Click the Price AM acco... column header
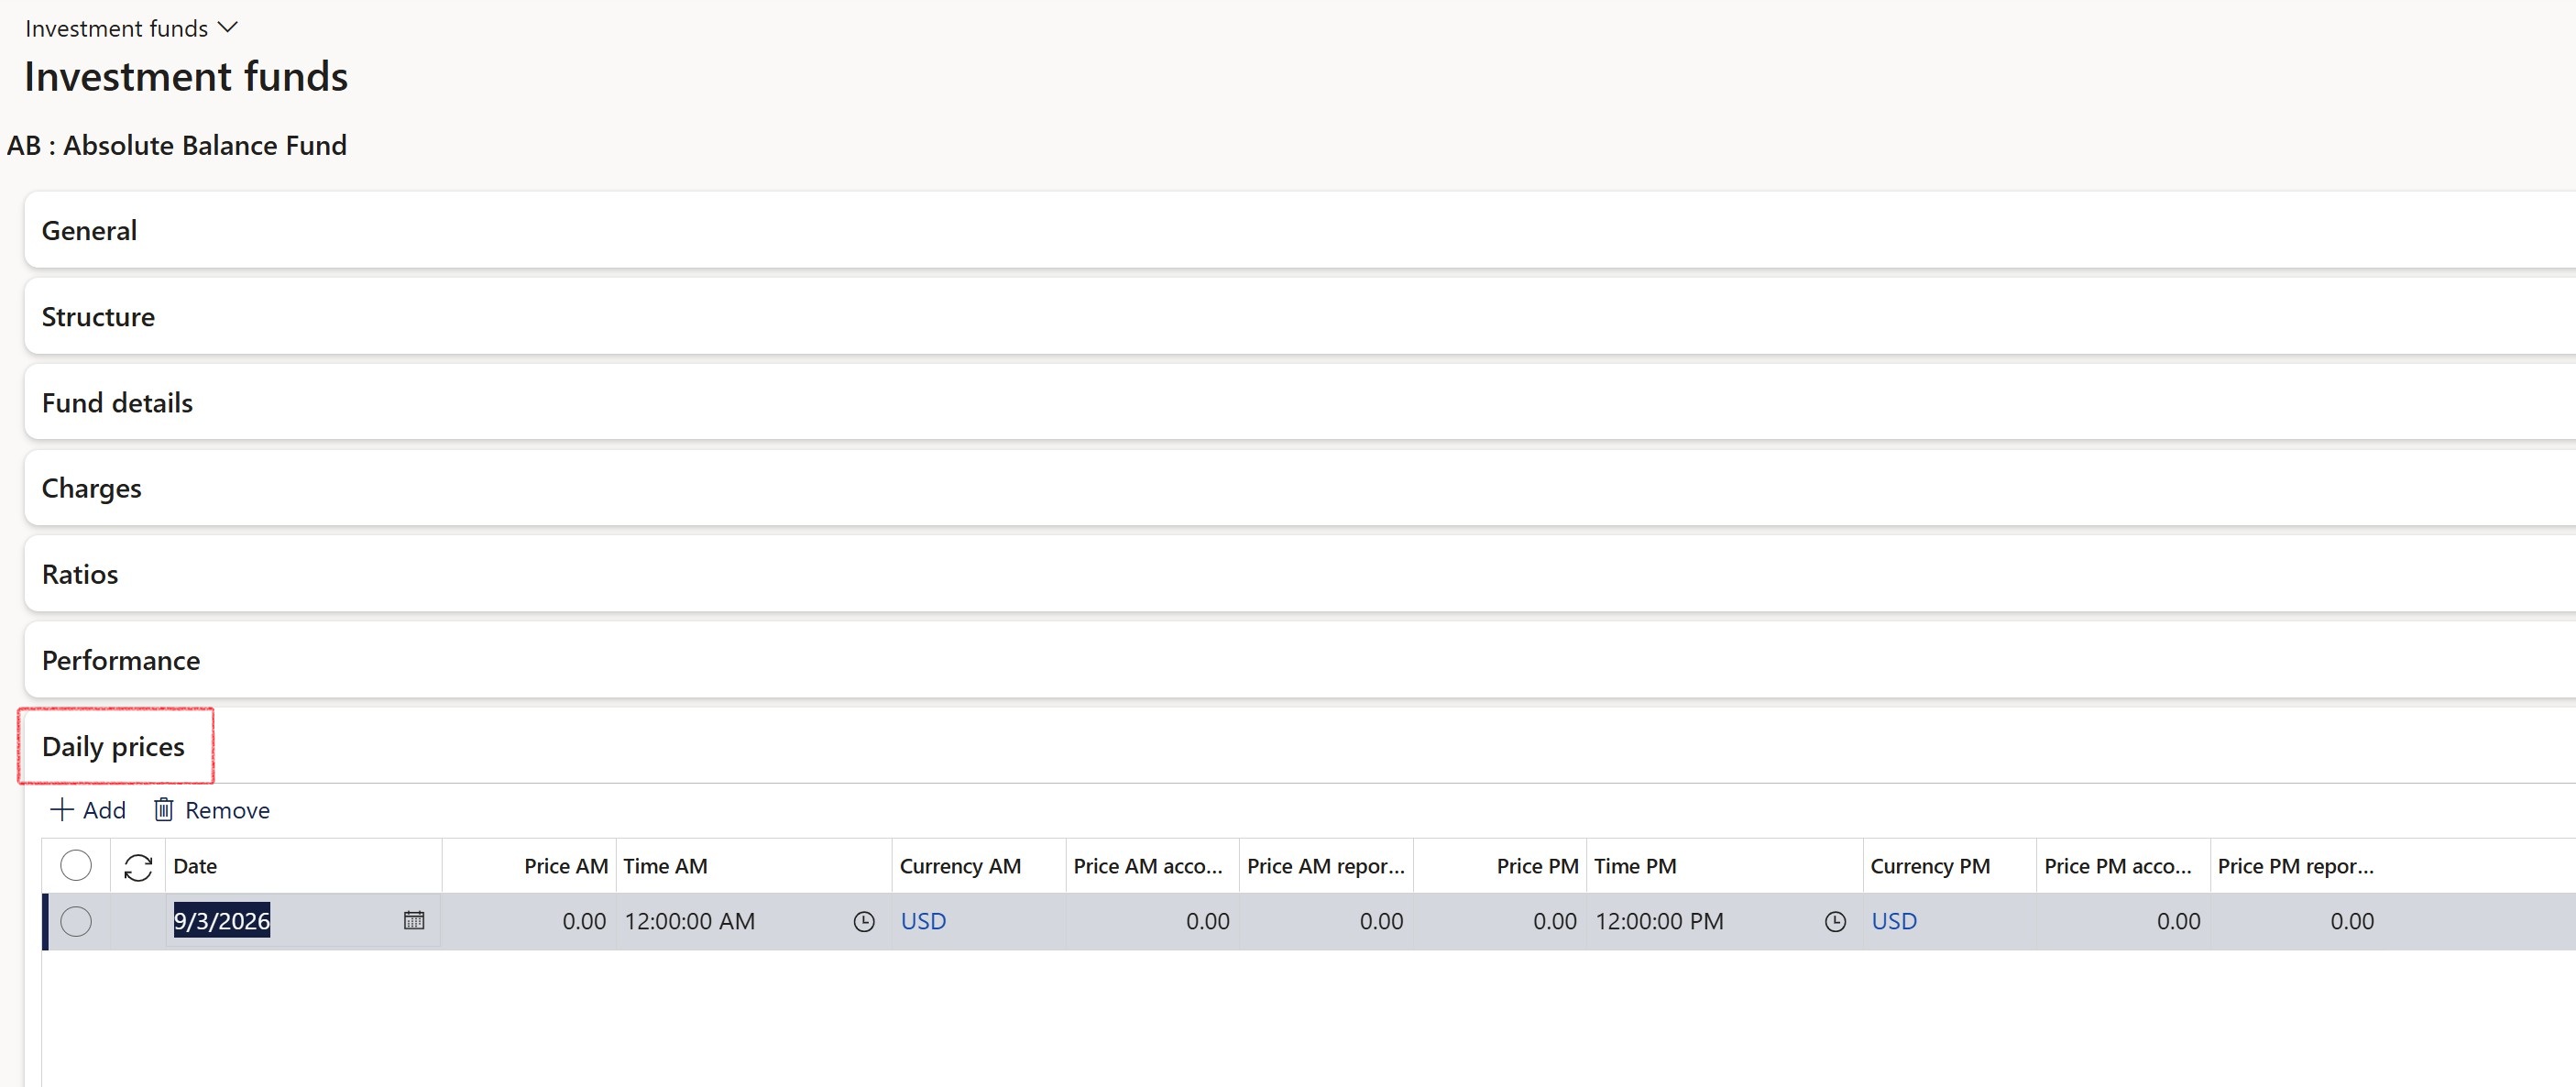Screen dimensions: 2576x1087 (1152, 866)
